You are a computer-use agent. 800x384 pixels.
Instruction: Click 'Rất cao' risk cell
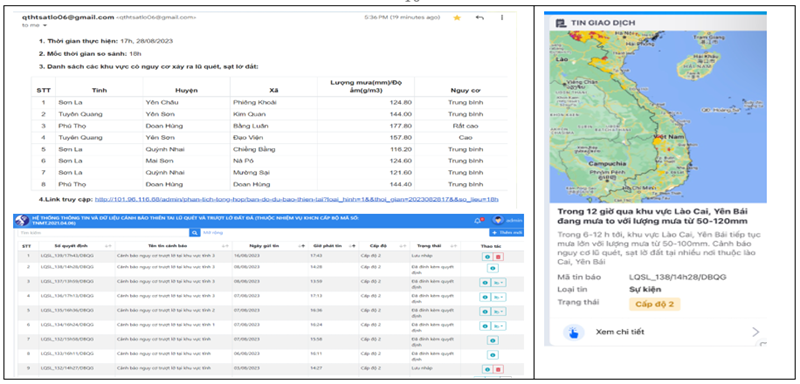click(465, 126)
